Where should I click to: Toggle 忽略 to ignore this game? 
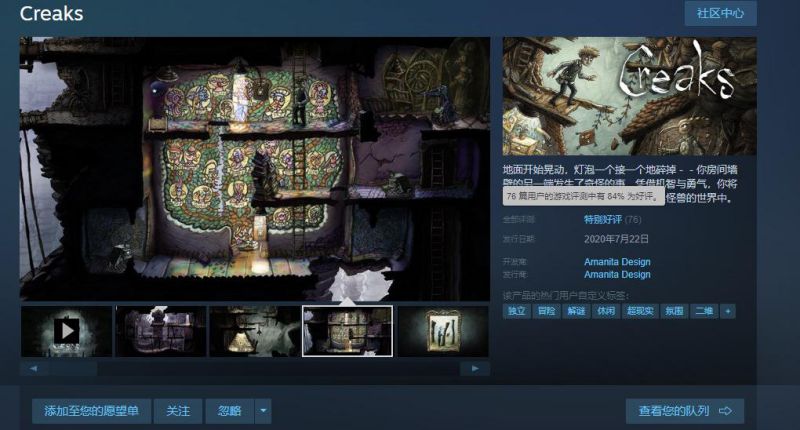229,411
